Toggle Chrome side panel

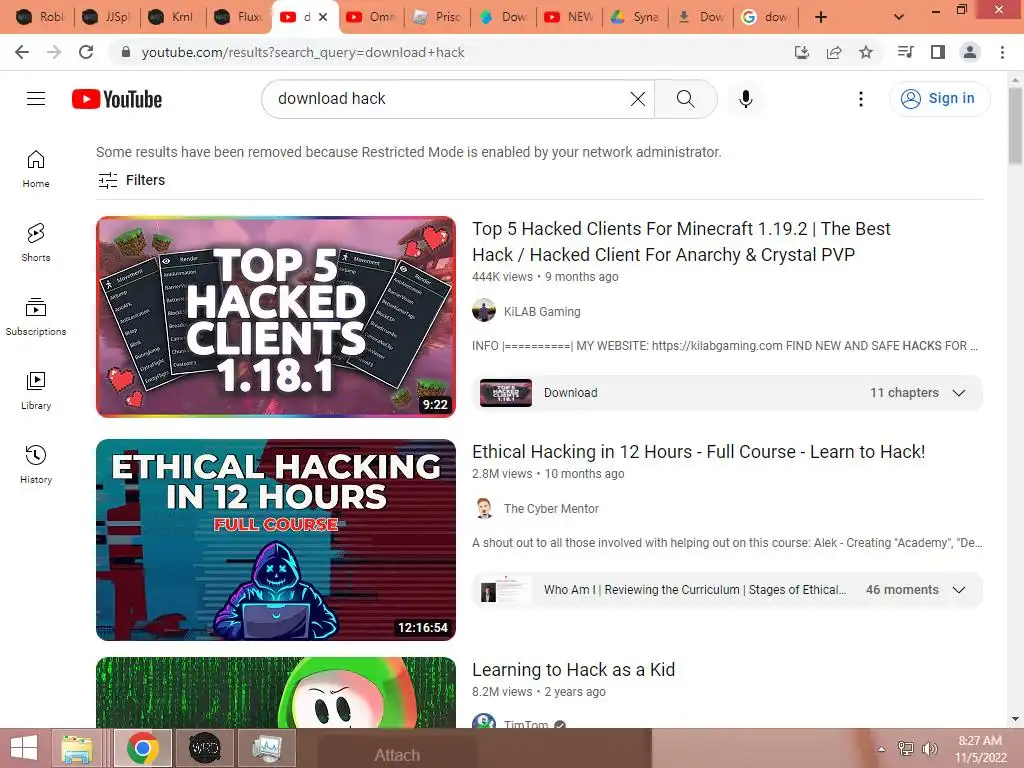pyautogui.click(x=938, y=52)
